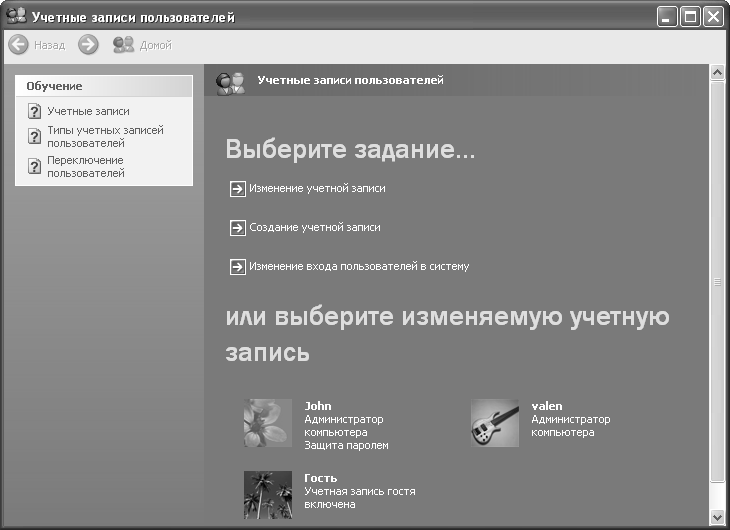This screenshot has width=730, height=530.
Task: Select valen's guitar account picture
Action: 494,423
